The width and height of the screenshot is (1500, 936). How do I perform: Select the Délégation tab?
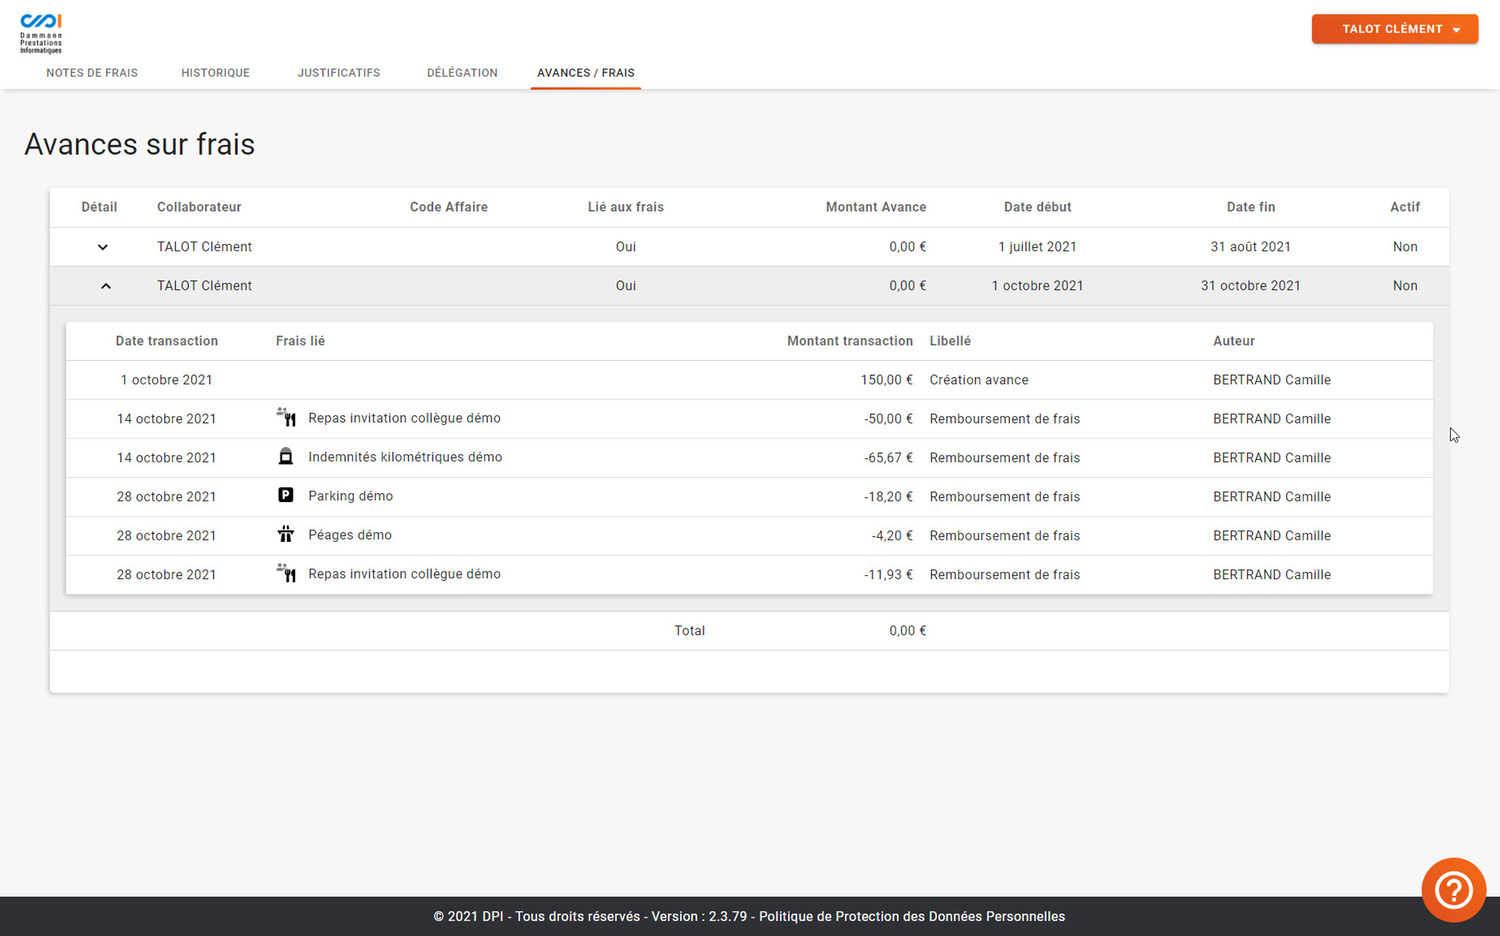pos(462,73)
